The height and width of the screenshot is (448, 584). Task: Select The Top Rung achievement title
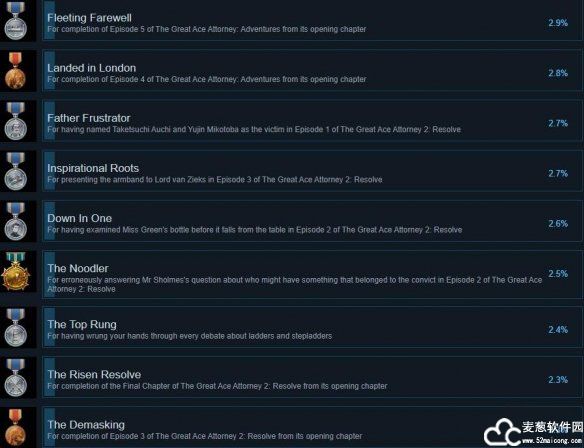tap(82, 325)
